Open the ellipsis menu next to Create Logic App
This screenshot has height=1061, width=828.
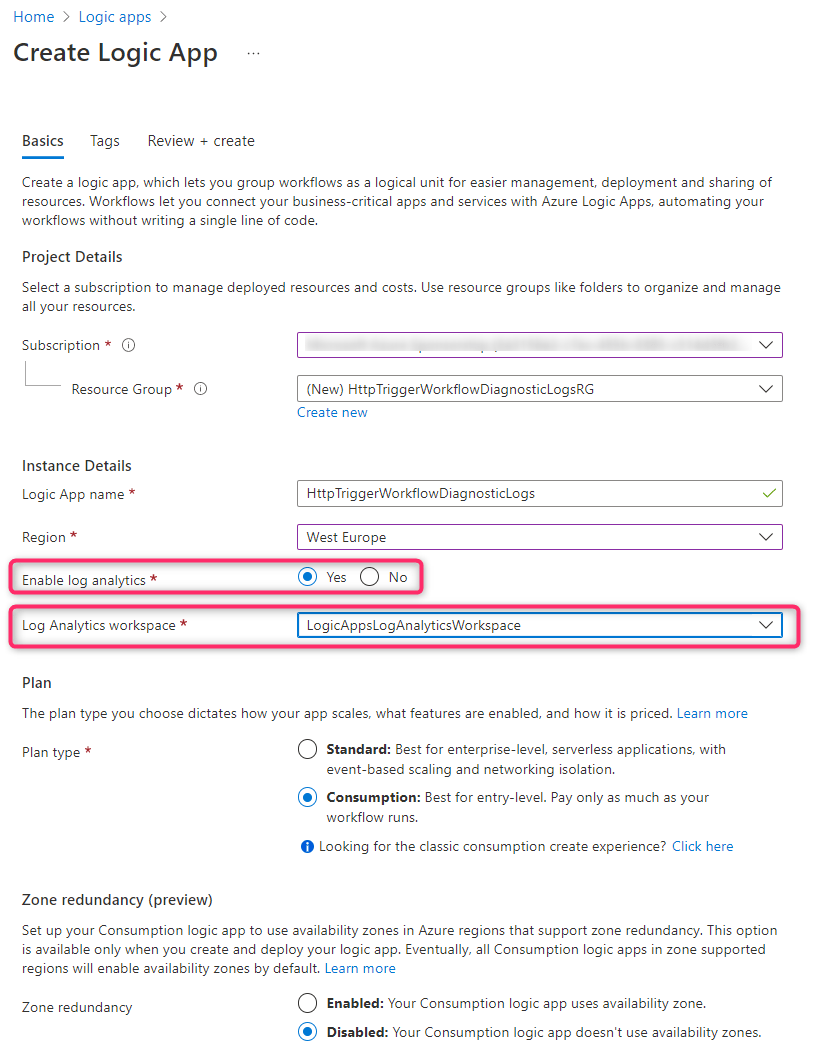pyautogui.click(x=253, y=54)
